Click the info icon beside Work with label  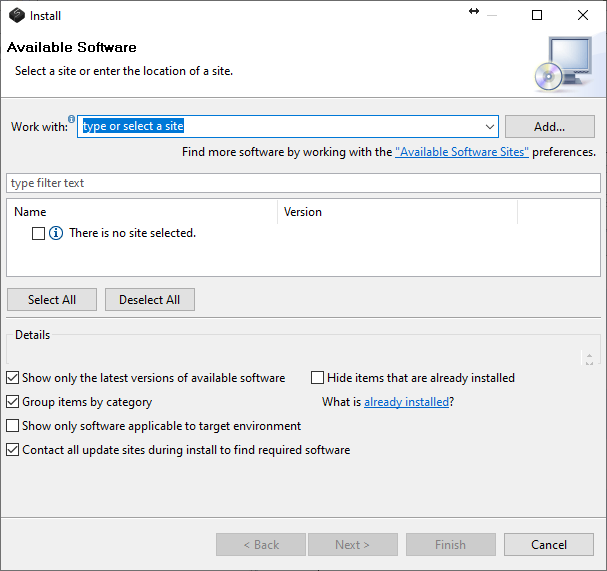[72, 119]
